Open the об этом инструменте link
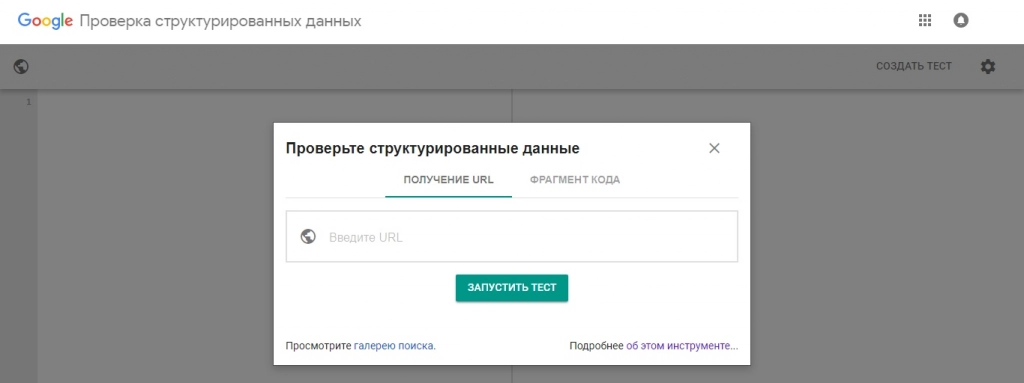Viewport: 1024px width, 383px height. (x=682, y=345)
